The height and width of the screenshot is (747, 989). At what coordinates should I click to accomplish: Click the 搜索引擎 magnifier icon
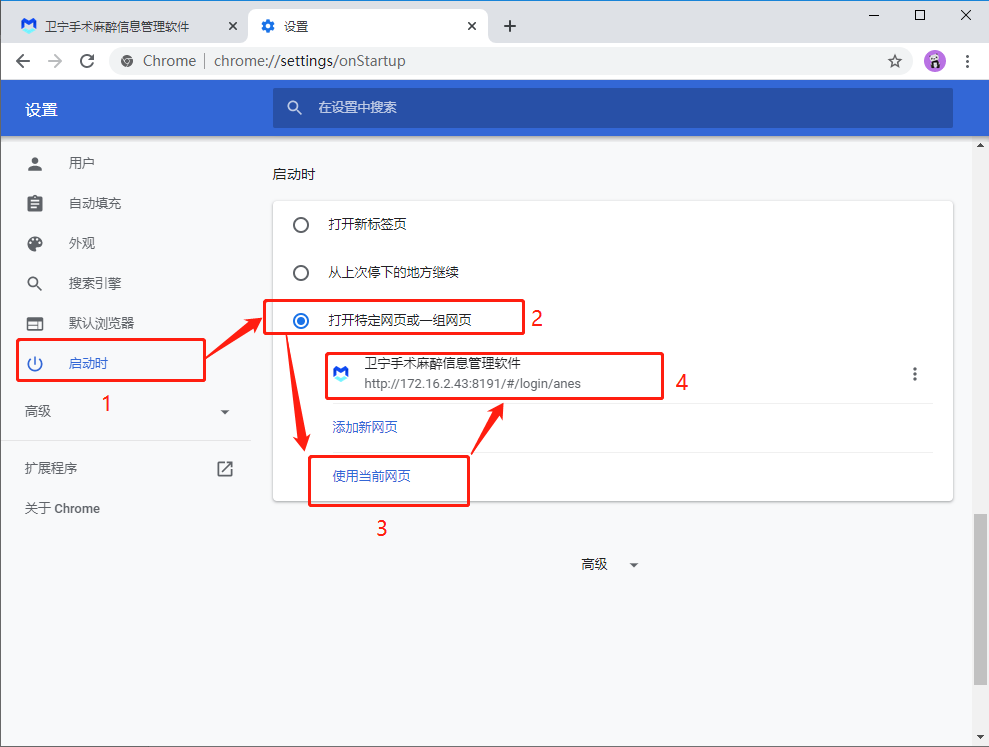tap(35, 284)
